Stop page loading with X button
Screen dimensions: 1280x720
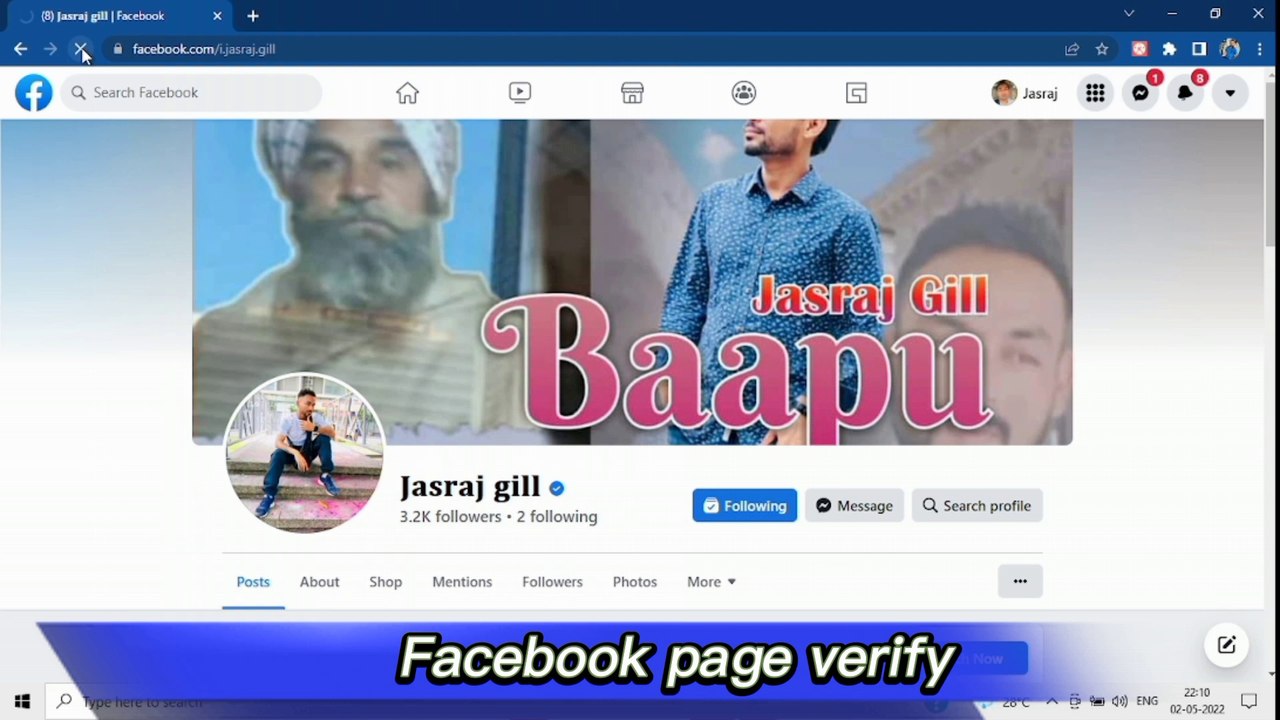coord(81,49)
